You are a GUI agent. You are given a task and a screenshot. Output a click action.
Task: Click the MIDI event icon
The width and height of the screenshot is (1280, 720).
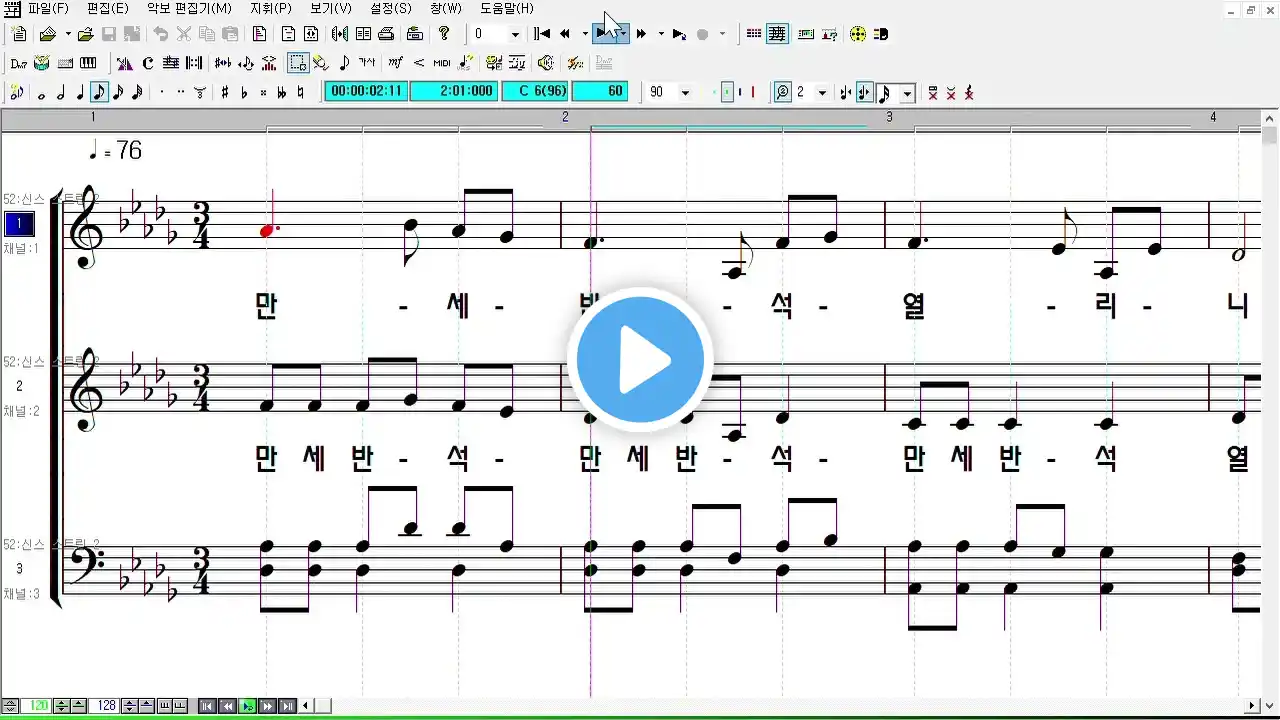pyautogui.click(x=441, y=63)
